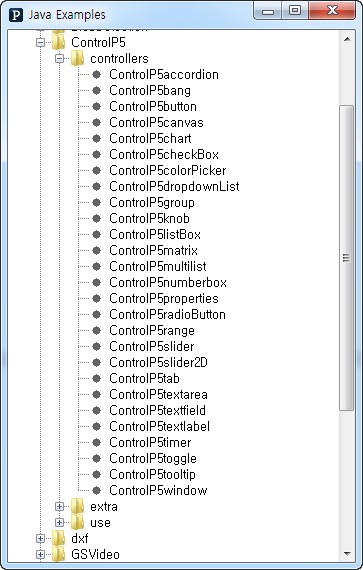Click bullet icon beside ControlP5knob
The image size is (363, 570).
coord(96,218)
